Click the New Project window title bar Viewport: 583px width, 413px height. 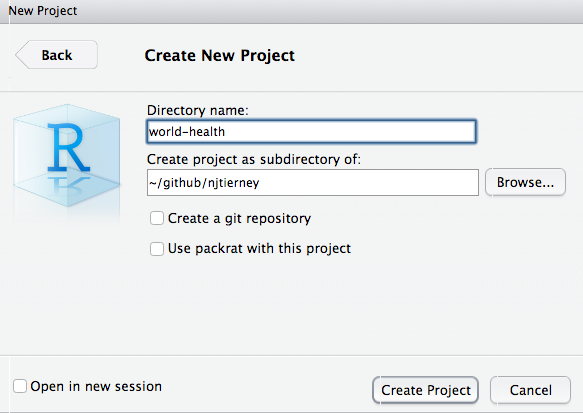click(x=292, y=11)
